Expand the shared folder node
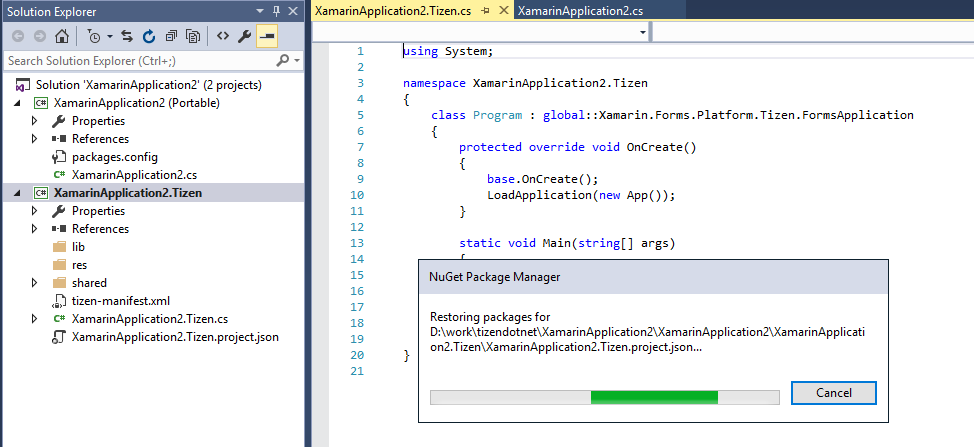The width and height of the screenshot is (974, 447). point(34,283)
